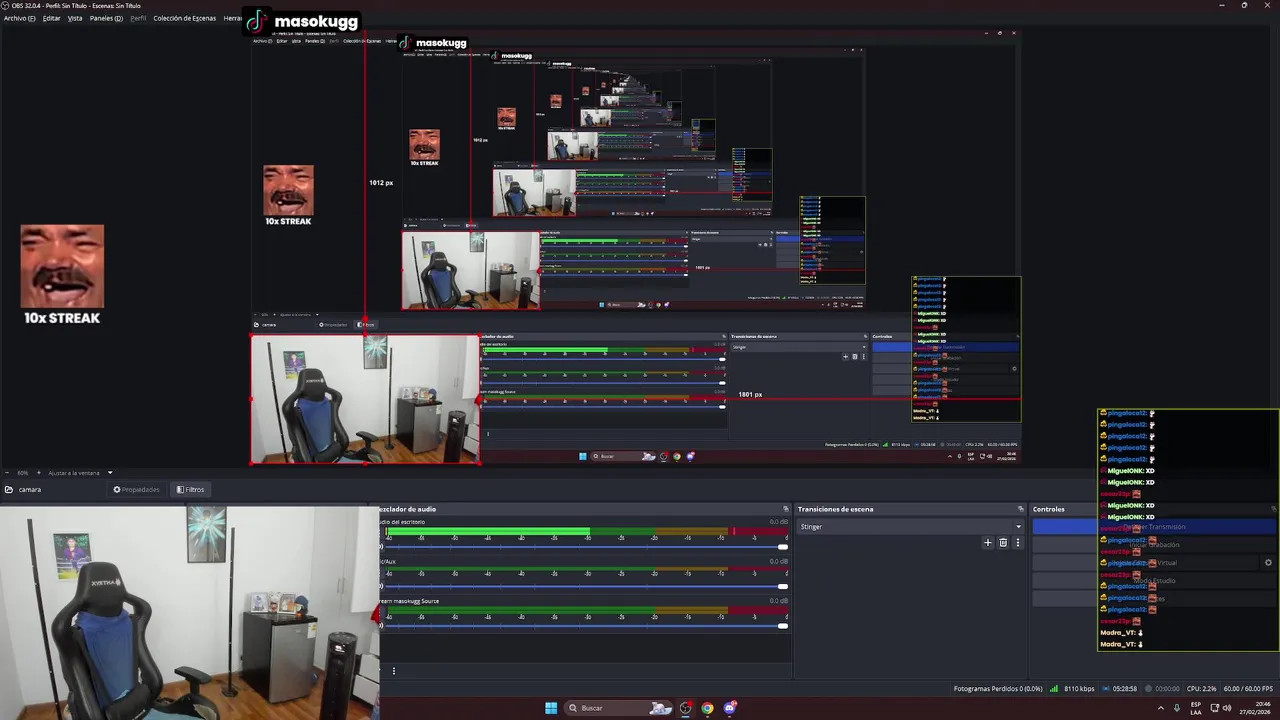Open virtual camera settings gear

click(1268, 562)
